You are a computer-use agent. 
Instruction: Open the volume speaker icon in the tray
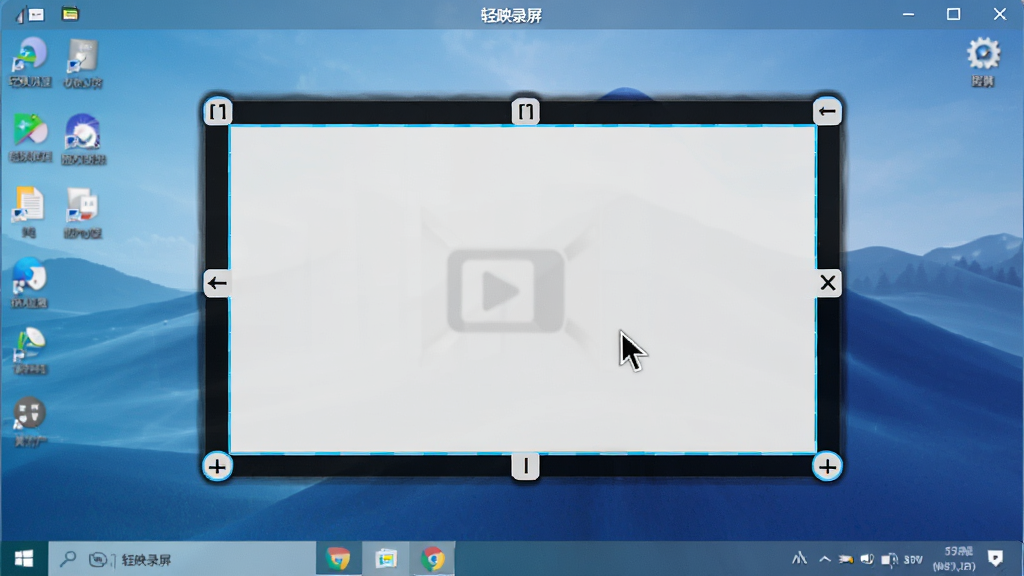coord(867,560)
